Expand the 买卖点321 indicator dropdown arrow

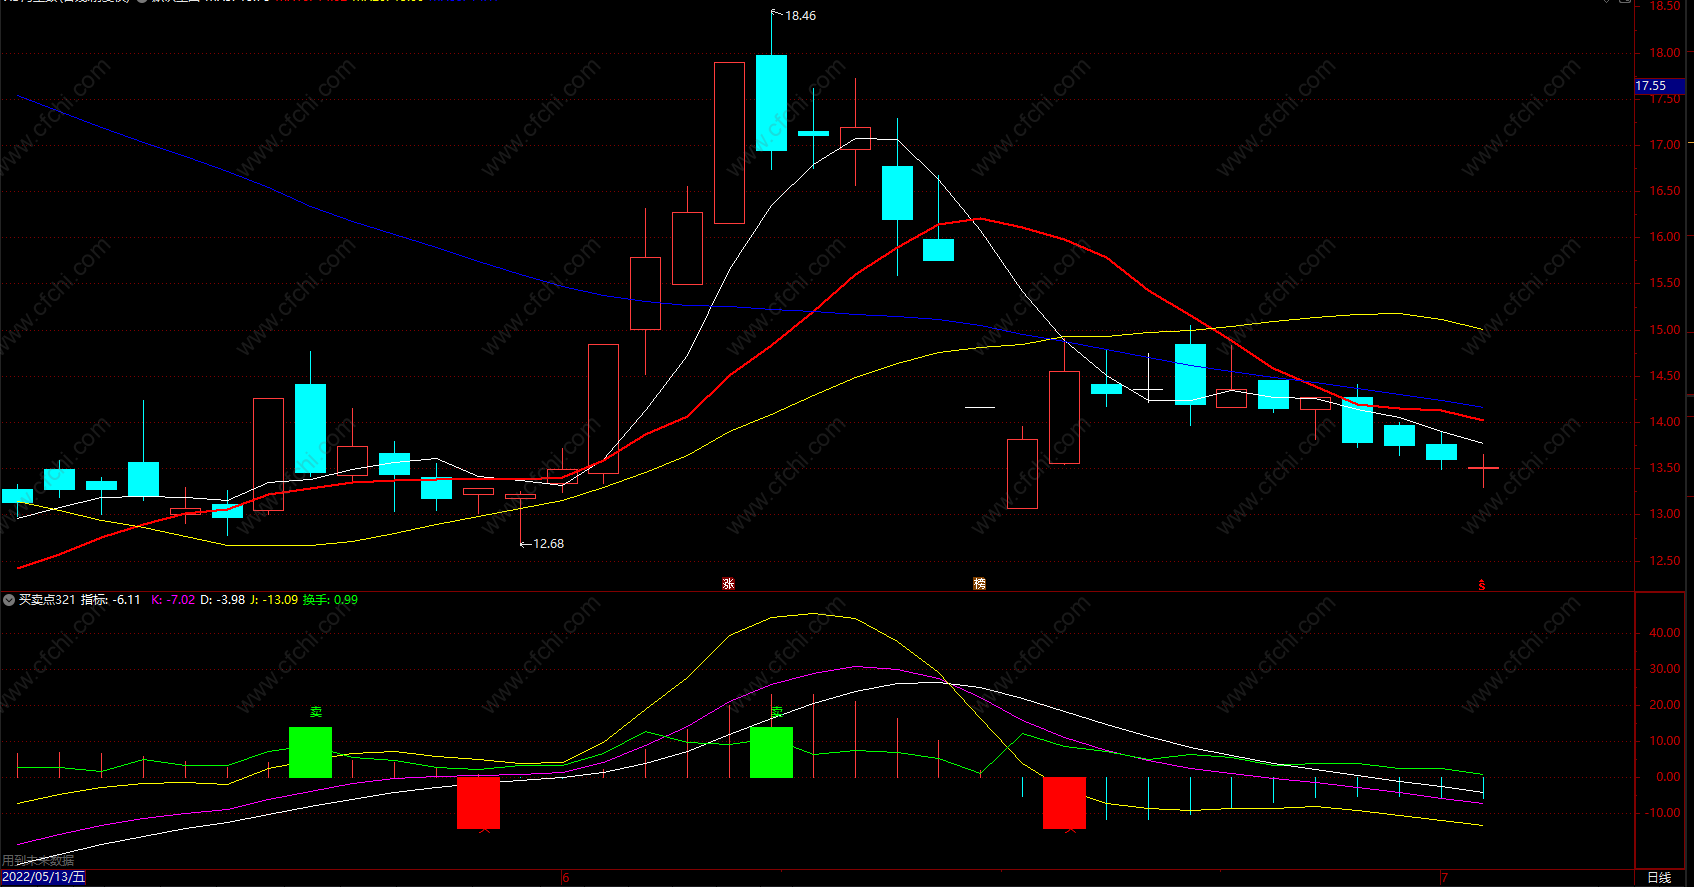pyautogui.click(x=9, y=600)
